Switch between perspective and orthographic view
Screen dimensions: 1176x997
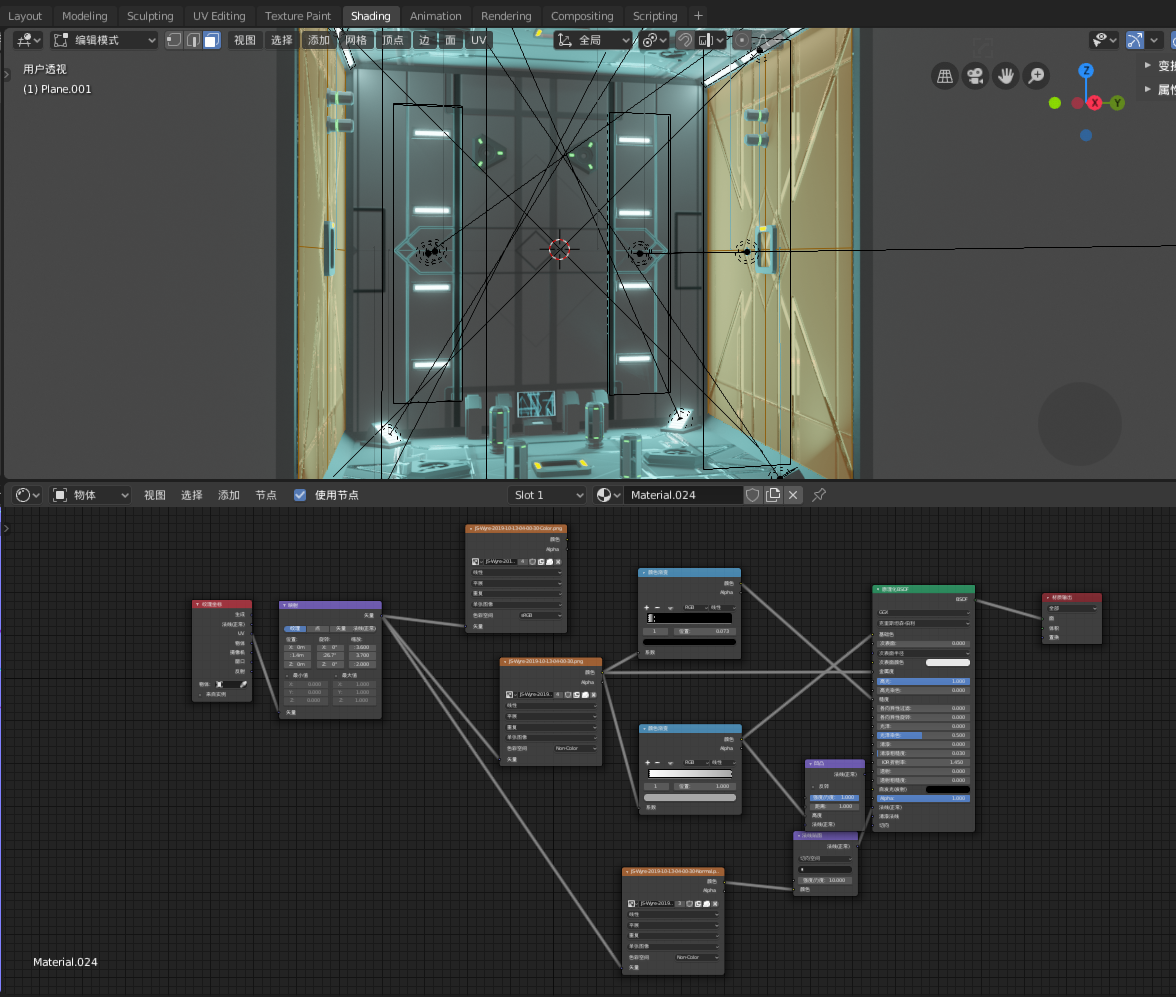point(945,76)
